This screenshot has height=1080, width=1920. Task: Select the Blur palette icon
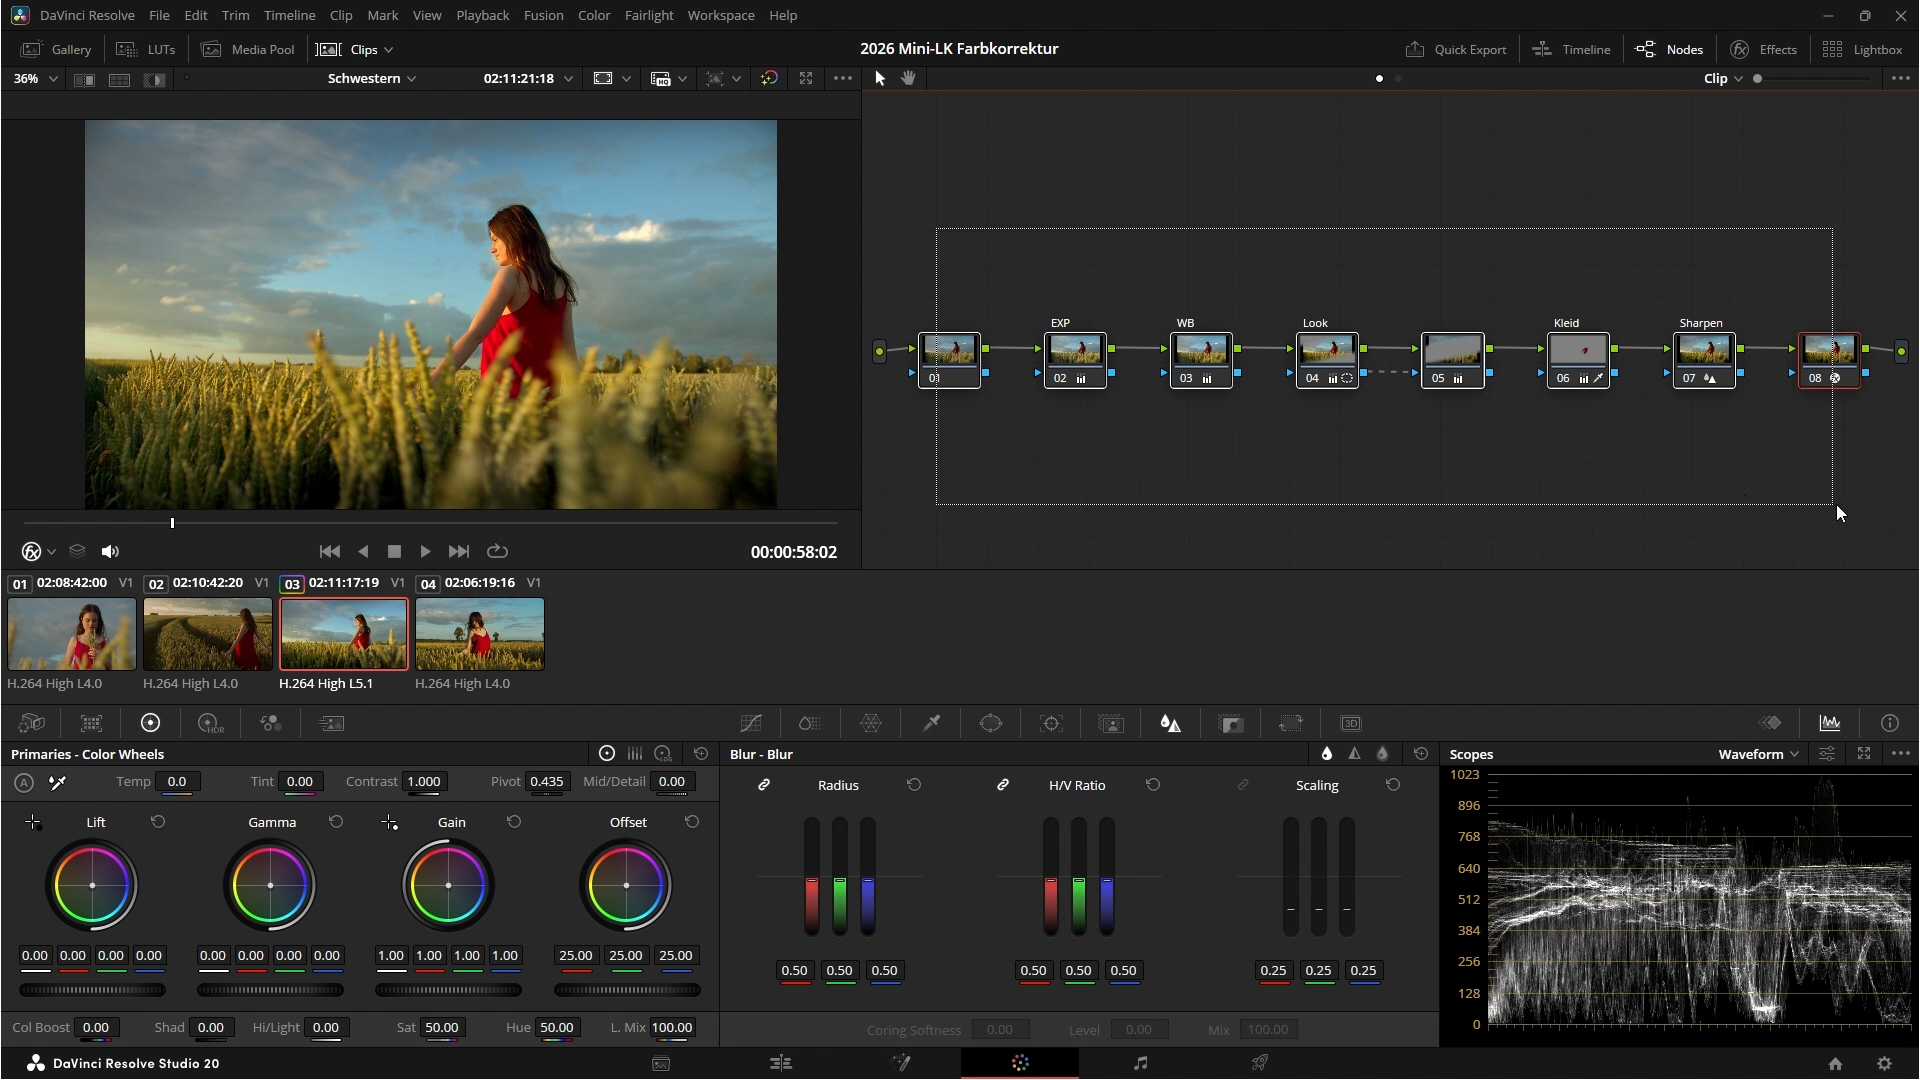coord(1170,723)
